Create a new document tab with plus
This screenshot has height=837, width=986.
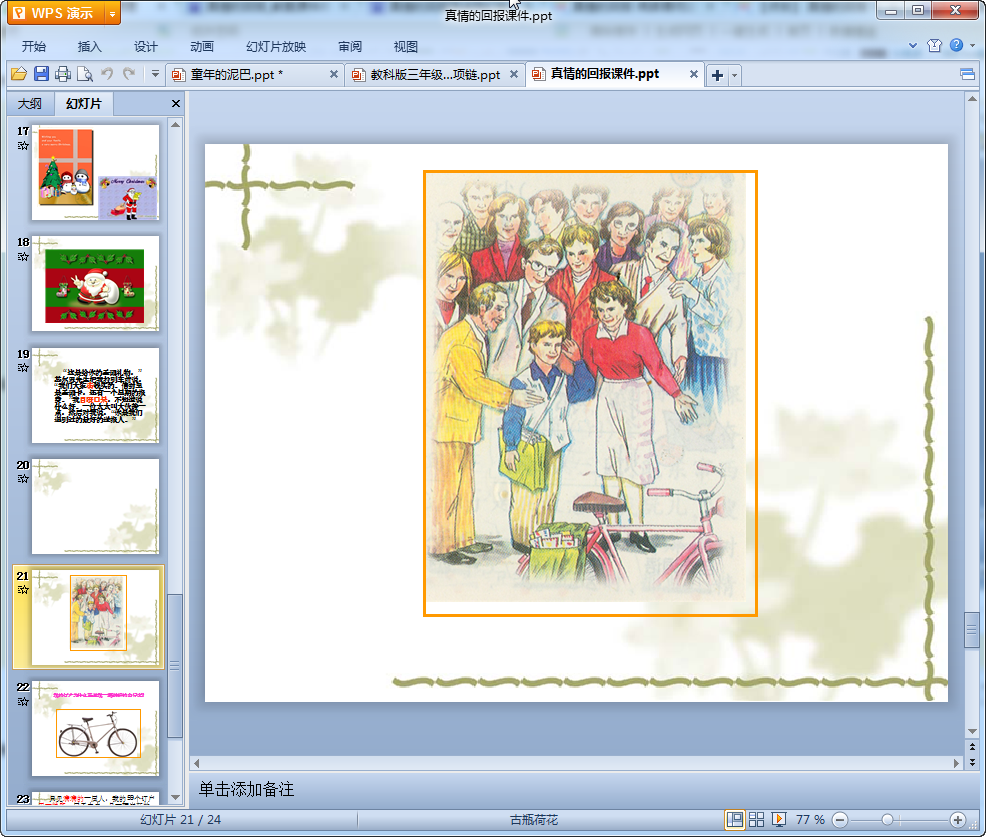tap(717, 75)
